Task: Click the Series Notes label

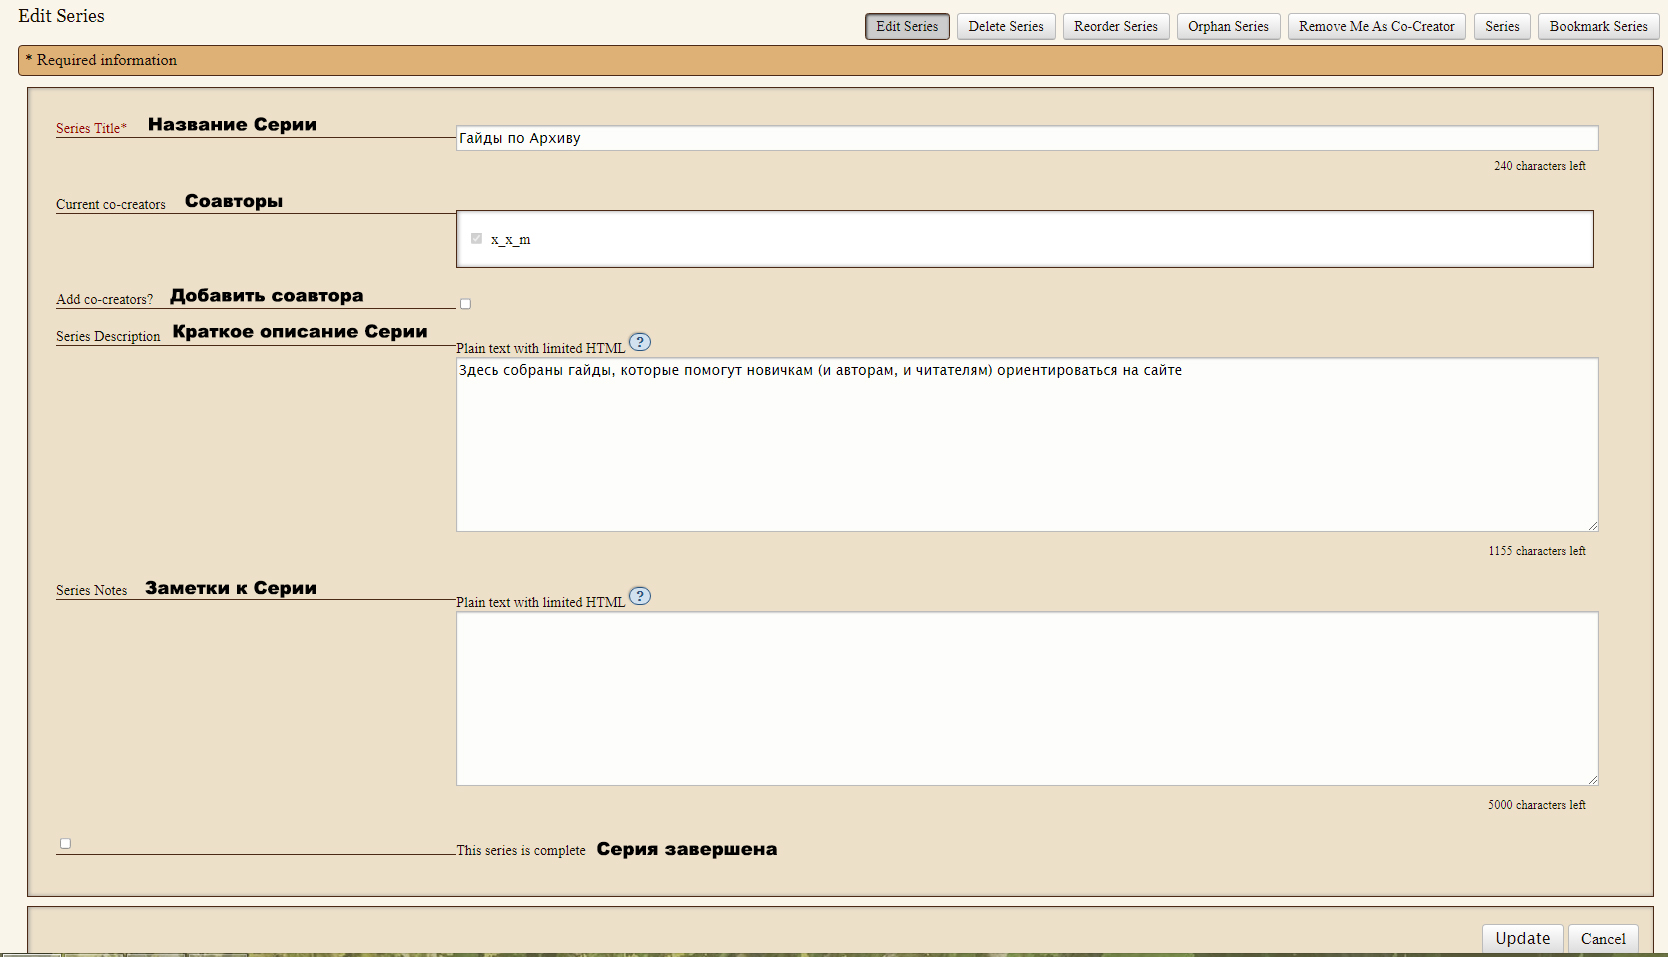Action: 92,590
